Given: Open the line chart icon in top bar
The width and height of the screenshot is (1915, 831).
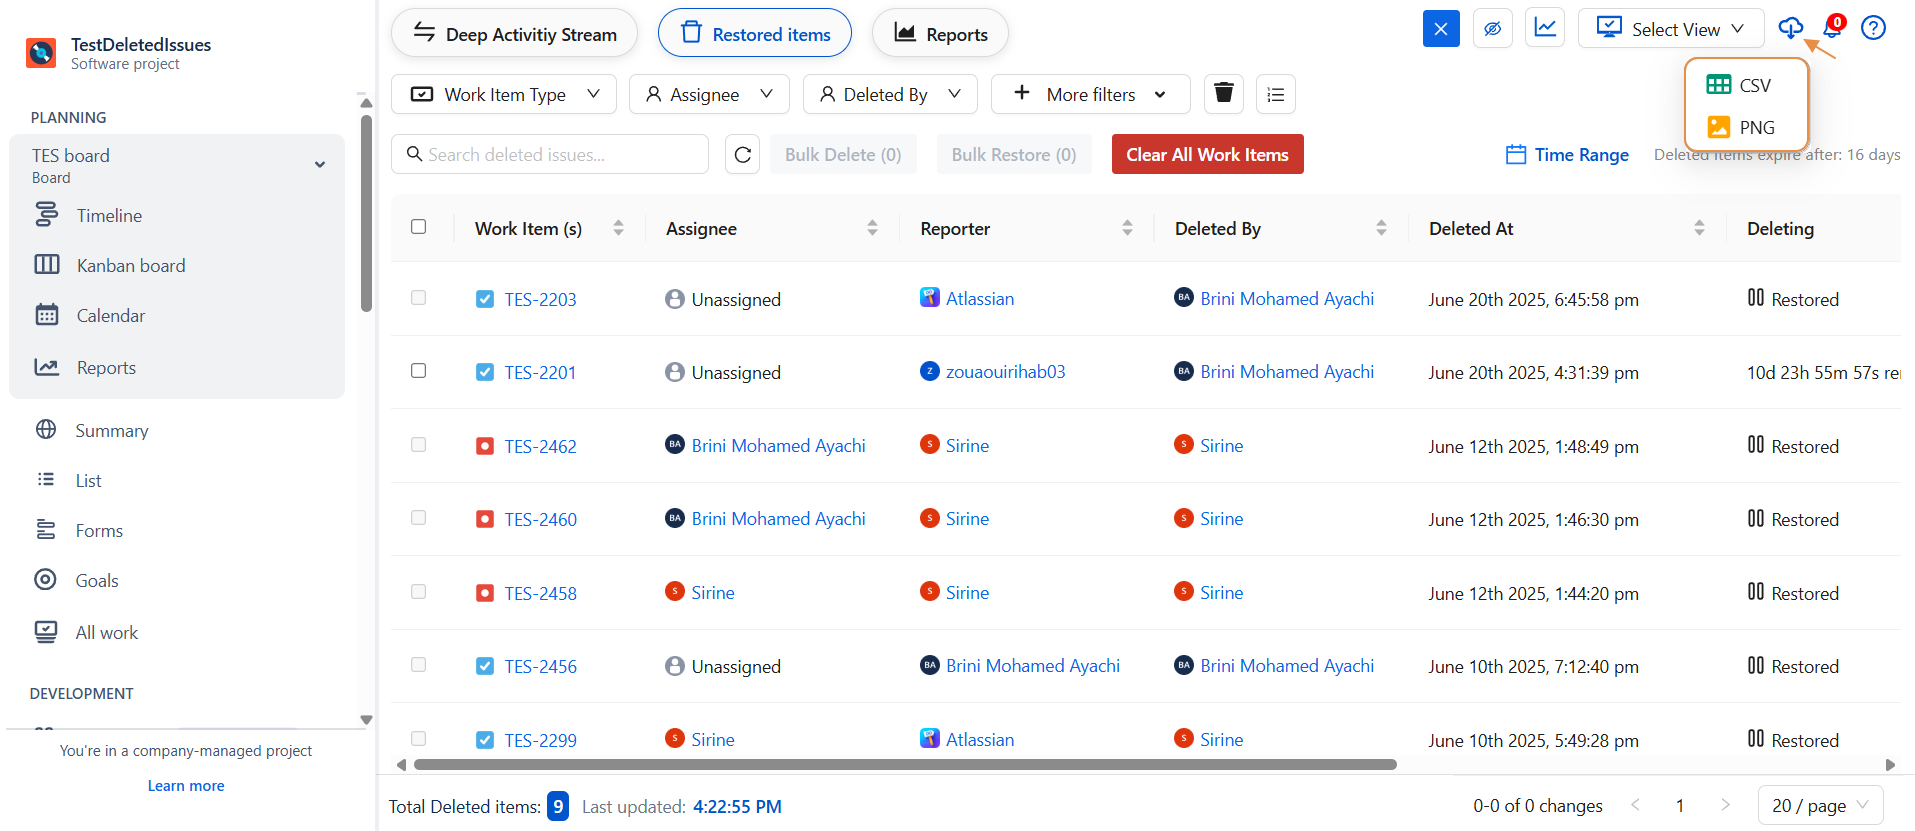Looking at the screenshot, I should (1545, 28).
